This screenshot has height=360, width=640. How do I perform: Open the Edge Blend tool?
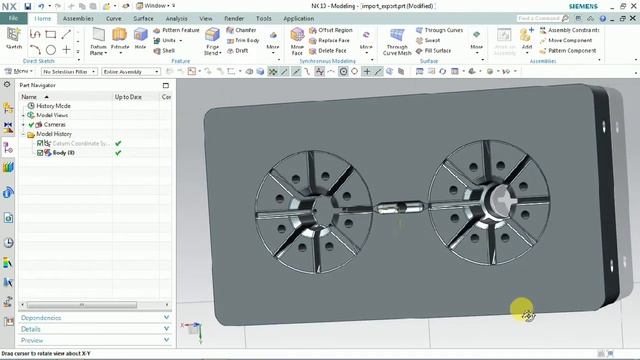(x=212, y=41)
